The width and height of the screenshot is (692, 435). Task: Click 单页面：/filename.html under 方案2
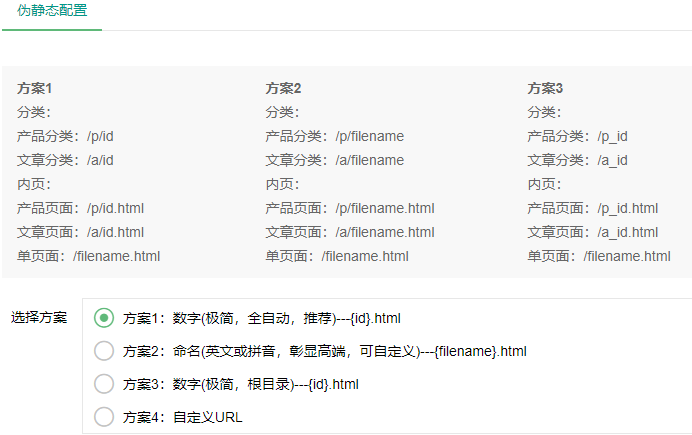click(336, 256)
